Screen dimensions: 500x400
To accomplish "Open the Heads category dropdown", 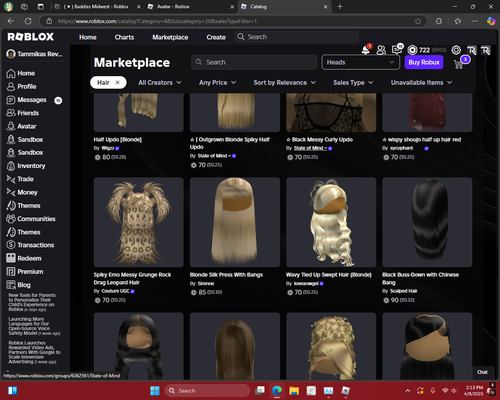I will [360, 62].
